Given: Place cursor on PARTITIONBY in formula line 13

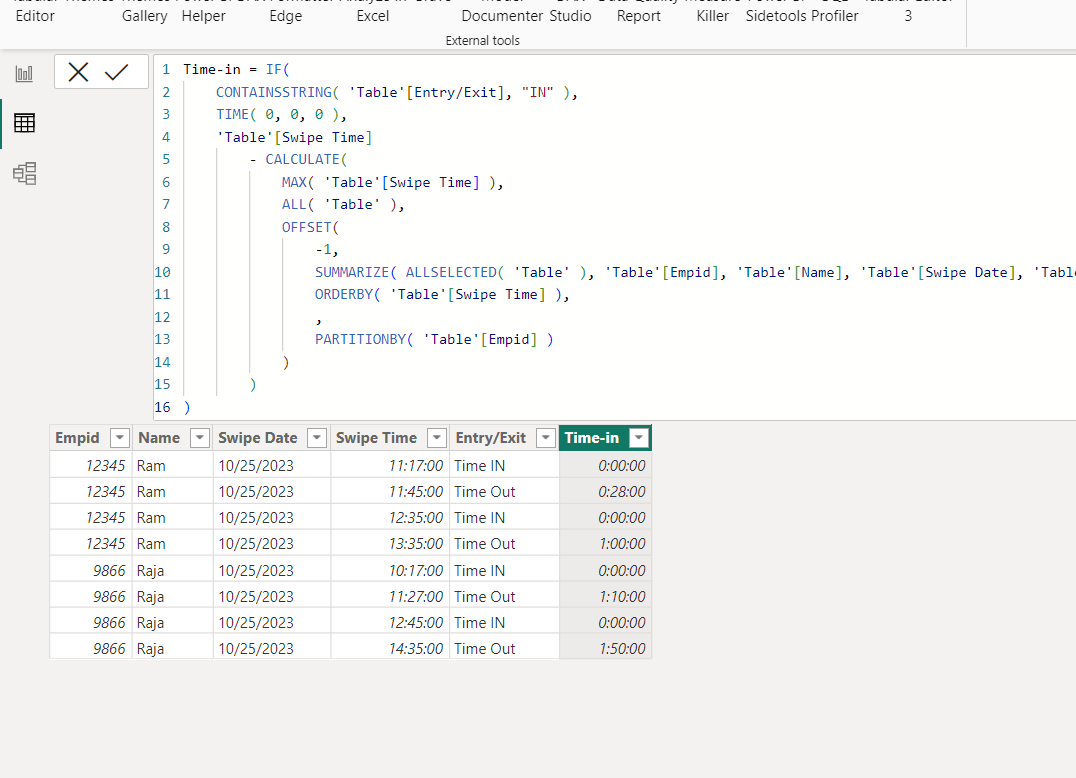Looking at the screenshot, I should pos(360,339).
